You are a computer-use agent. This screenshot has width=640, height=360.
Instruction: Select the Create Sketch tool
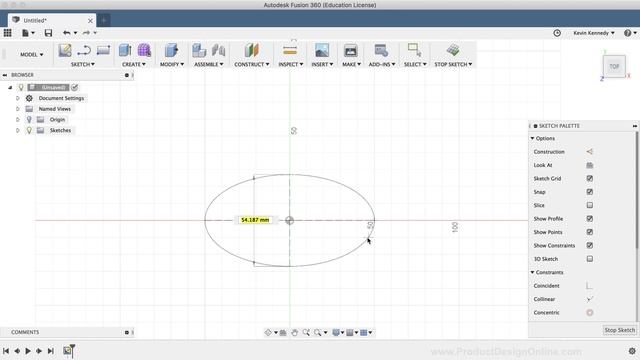tap(65, 50)
